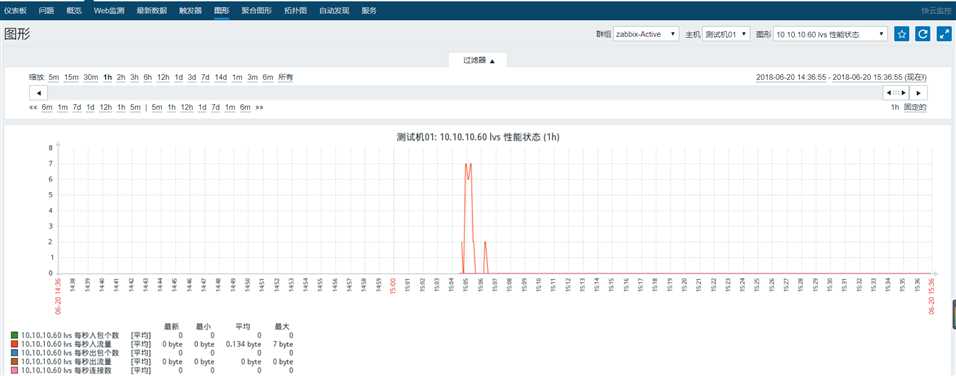Viewport: 956px width, 376px height.
Task: Open the 图形 10.10.10.60 lvs 性能状态 dropdown
Action: click(830, 34)
